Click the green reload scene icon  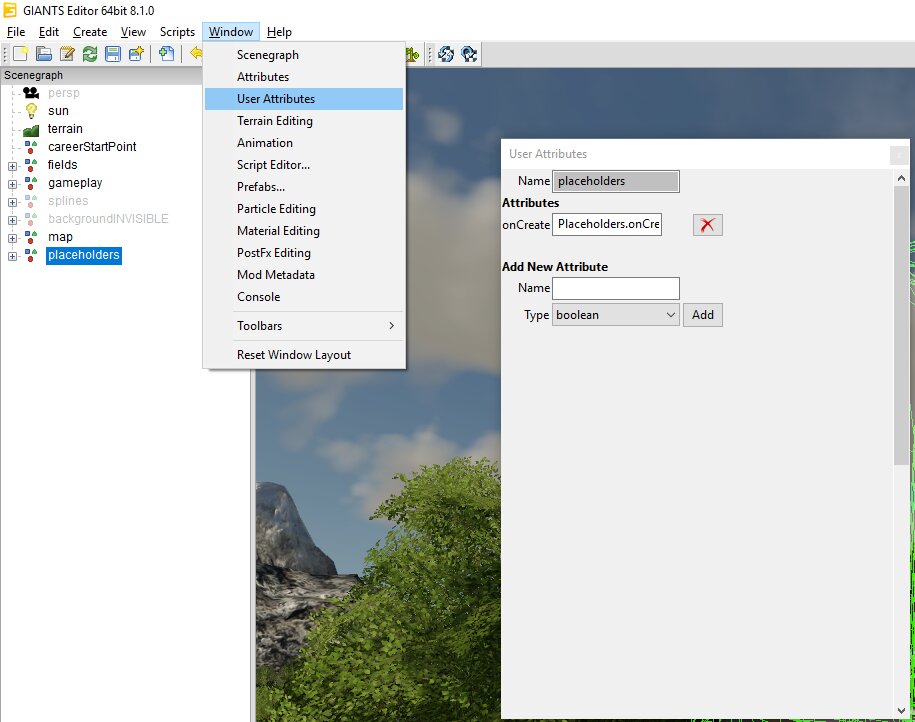pyautogui.click(x=90, y=54)
